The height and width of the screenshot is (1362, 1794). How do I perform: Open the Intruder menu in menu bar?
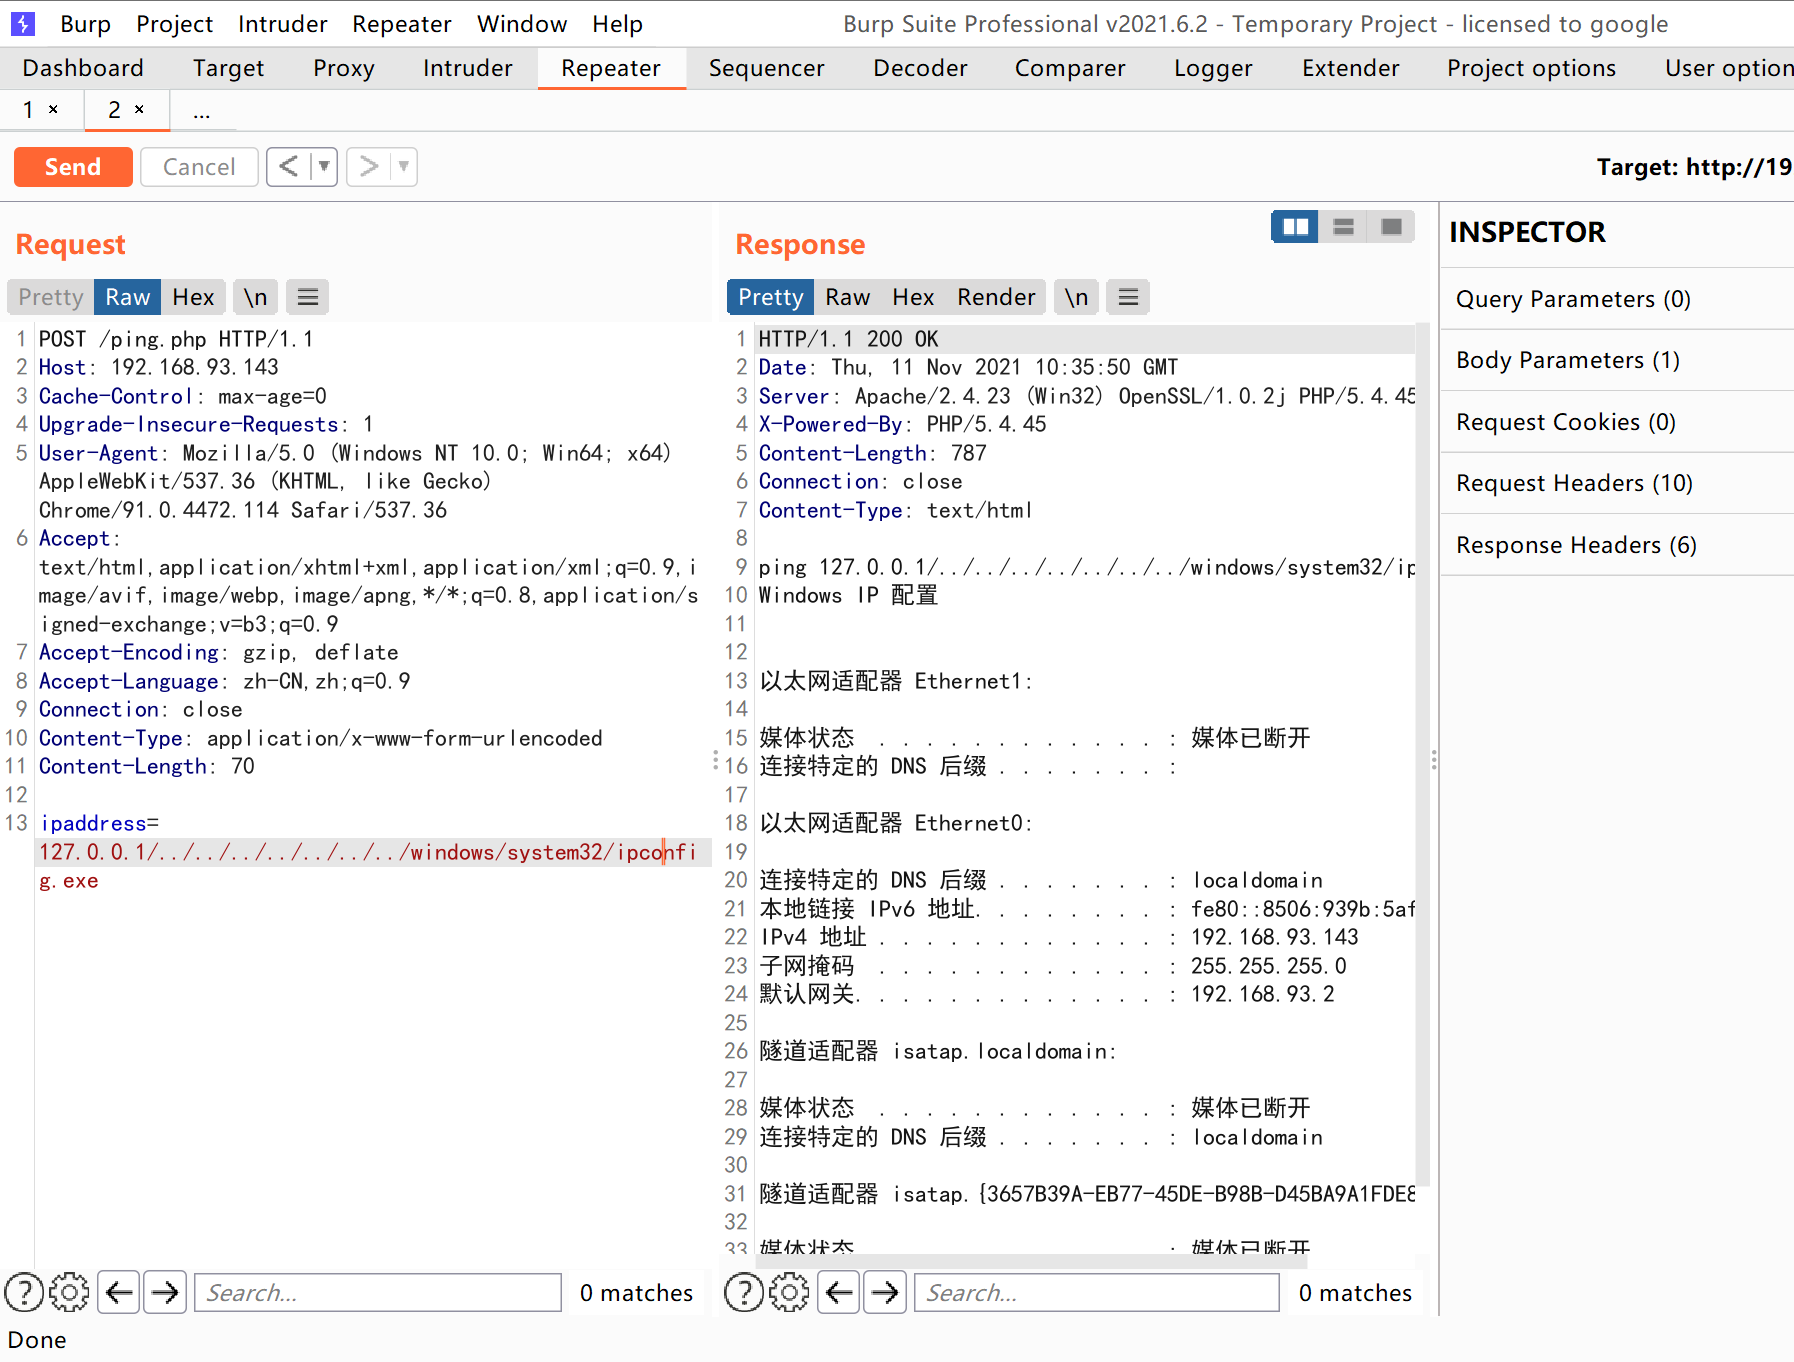point(283,24)
